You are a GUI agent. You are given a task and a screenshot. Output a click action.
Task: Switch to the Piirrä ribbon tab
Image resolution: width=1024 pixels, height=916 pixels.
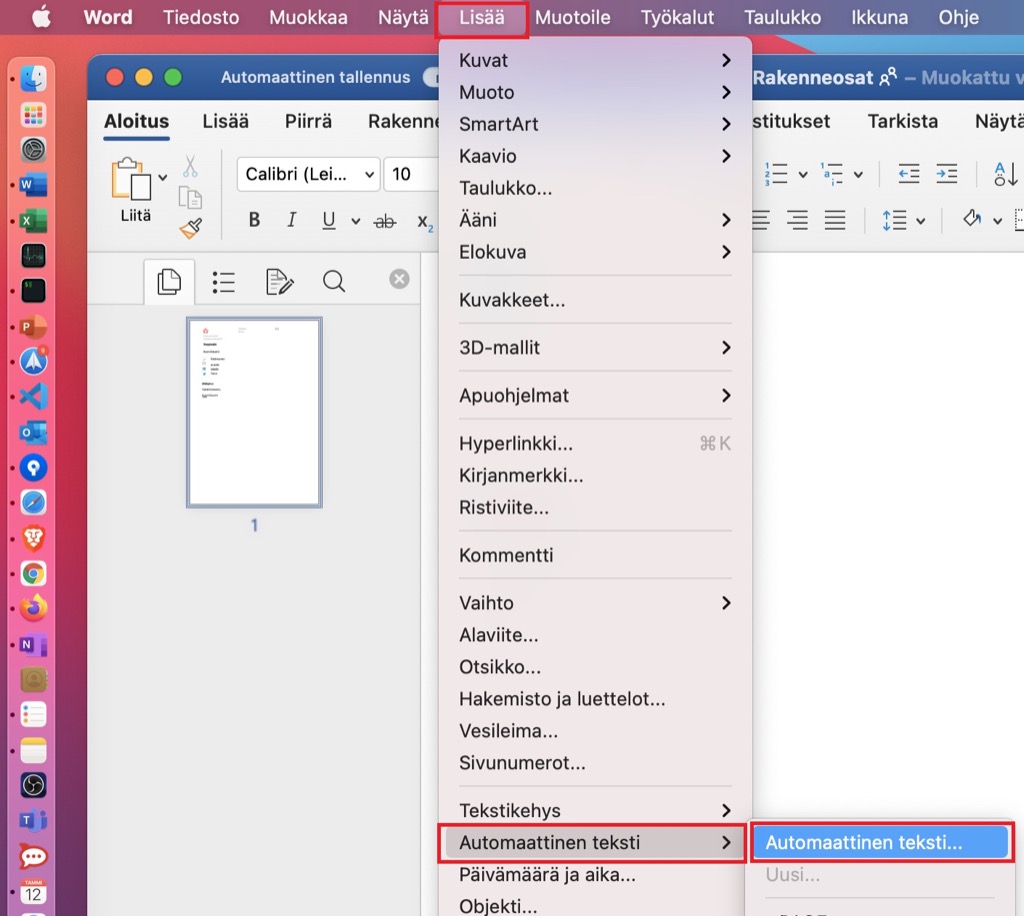tap(308, 121)
